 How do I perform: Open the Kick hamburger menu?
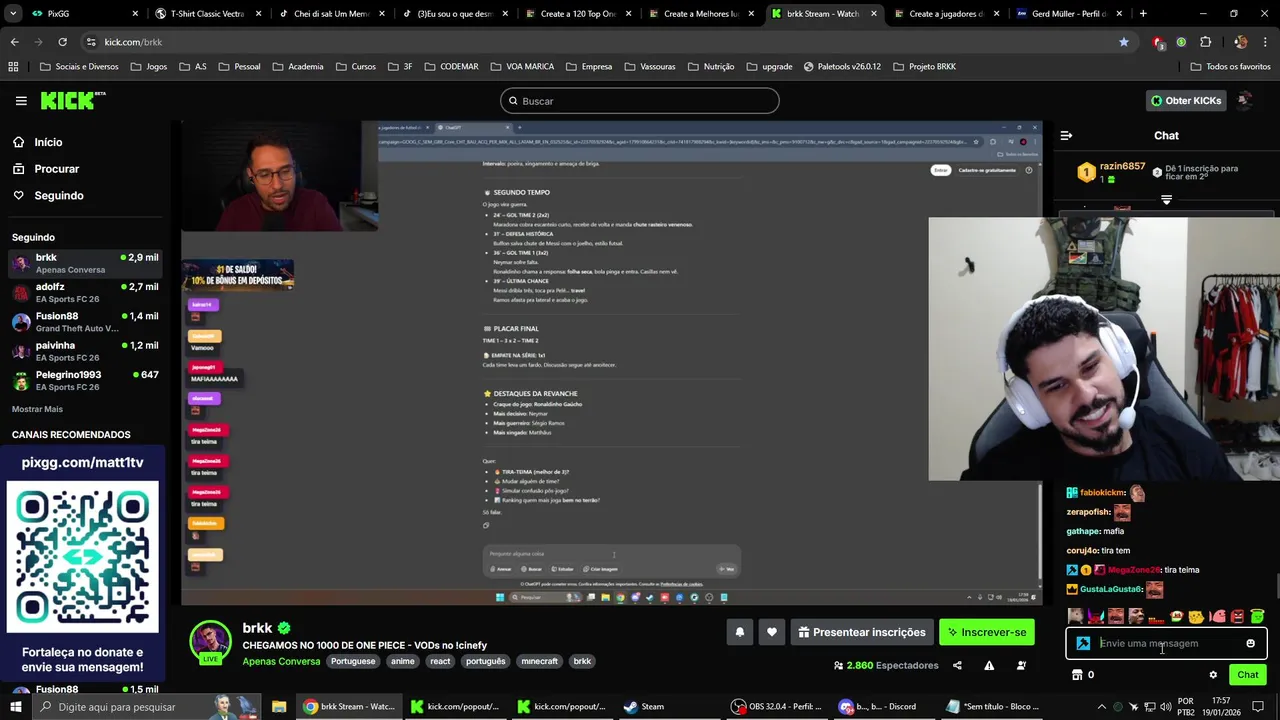pos(21,101)
